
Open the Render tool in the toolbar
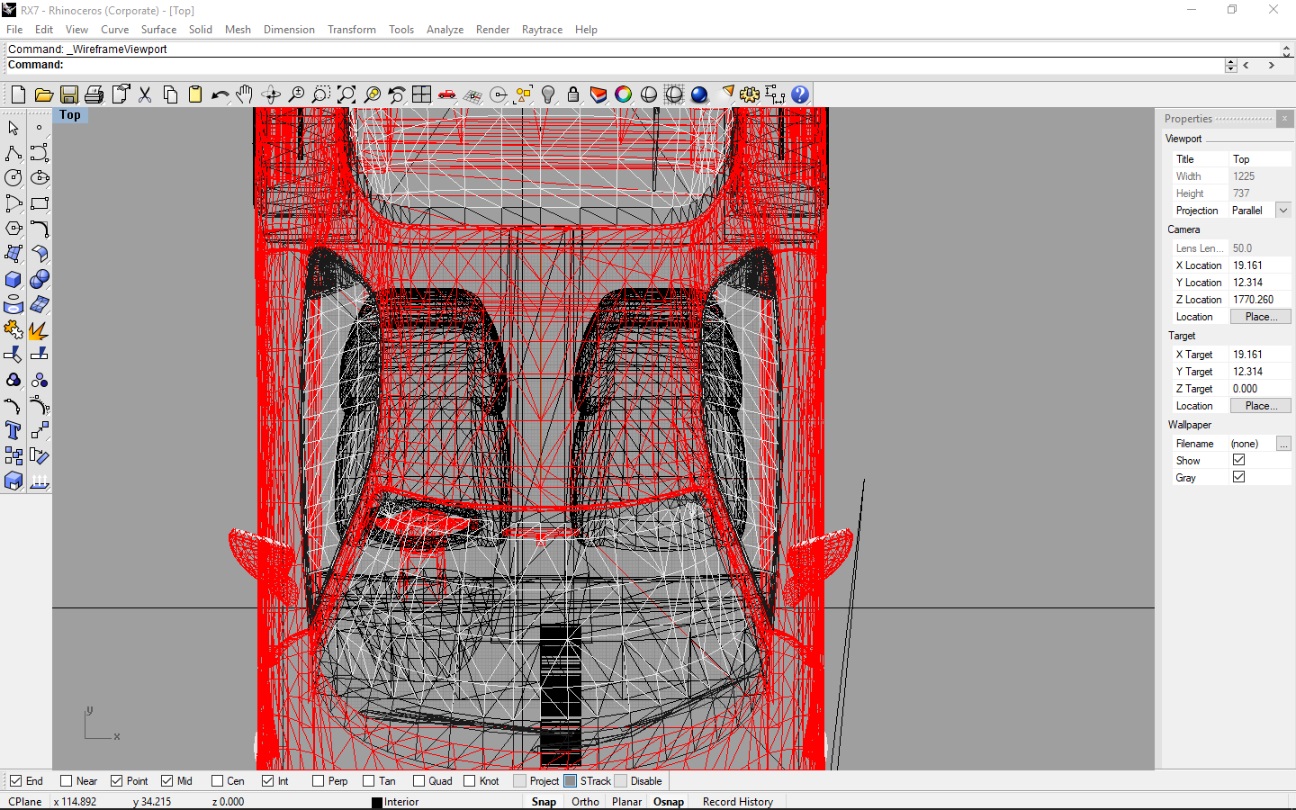pyautogui.click(x=697, y=93)
